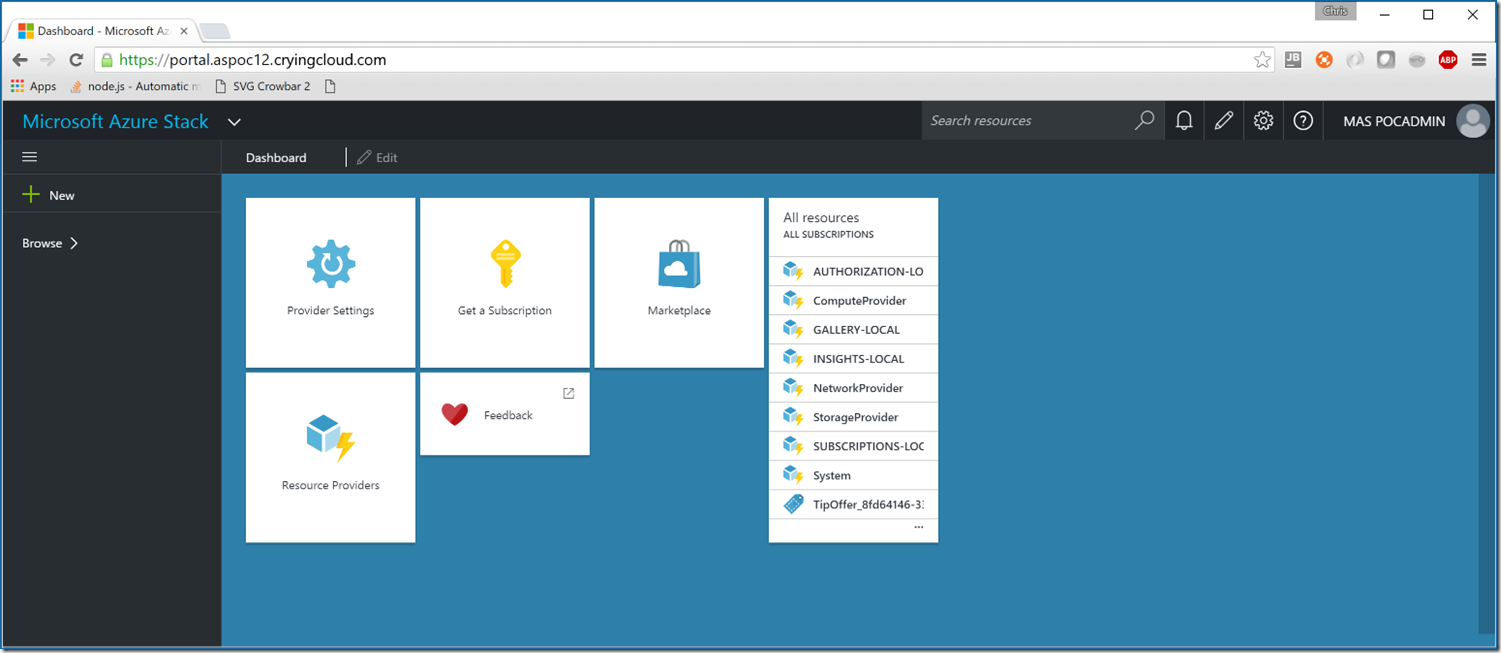The image size is (1501, 653).
Task: Open the GALLERY-LOCAL resource
Action: pyautogui.click(x=853, y=329)
